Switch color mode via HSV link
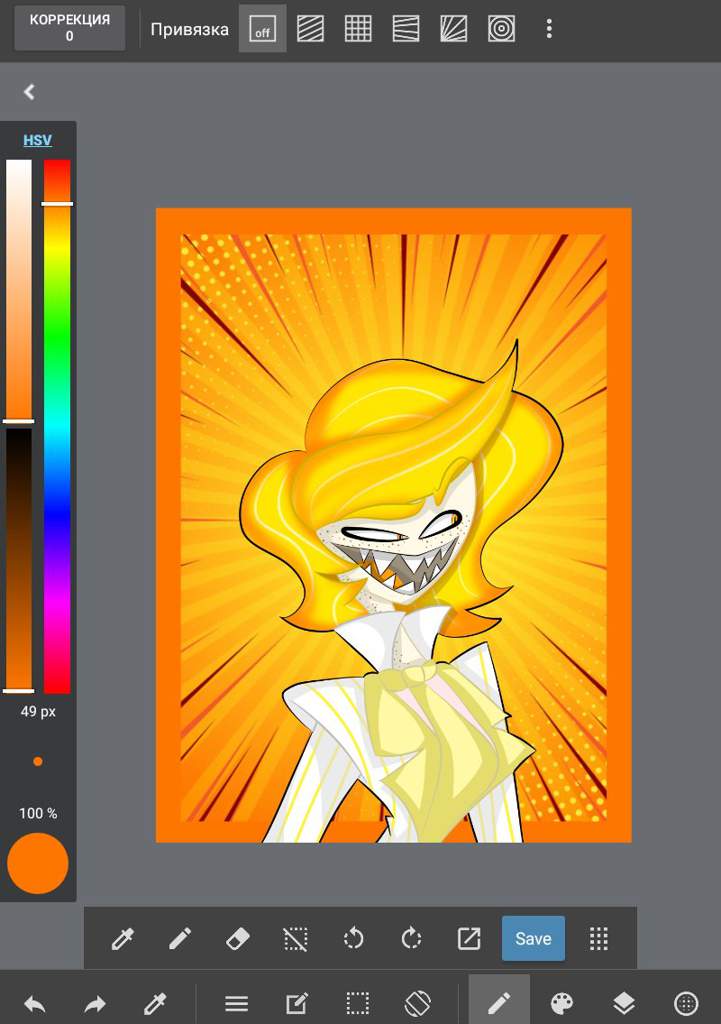721x1024 pixels. coord(37,140)
